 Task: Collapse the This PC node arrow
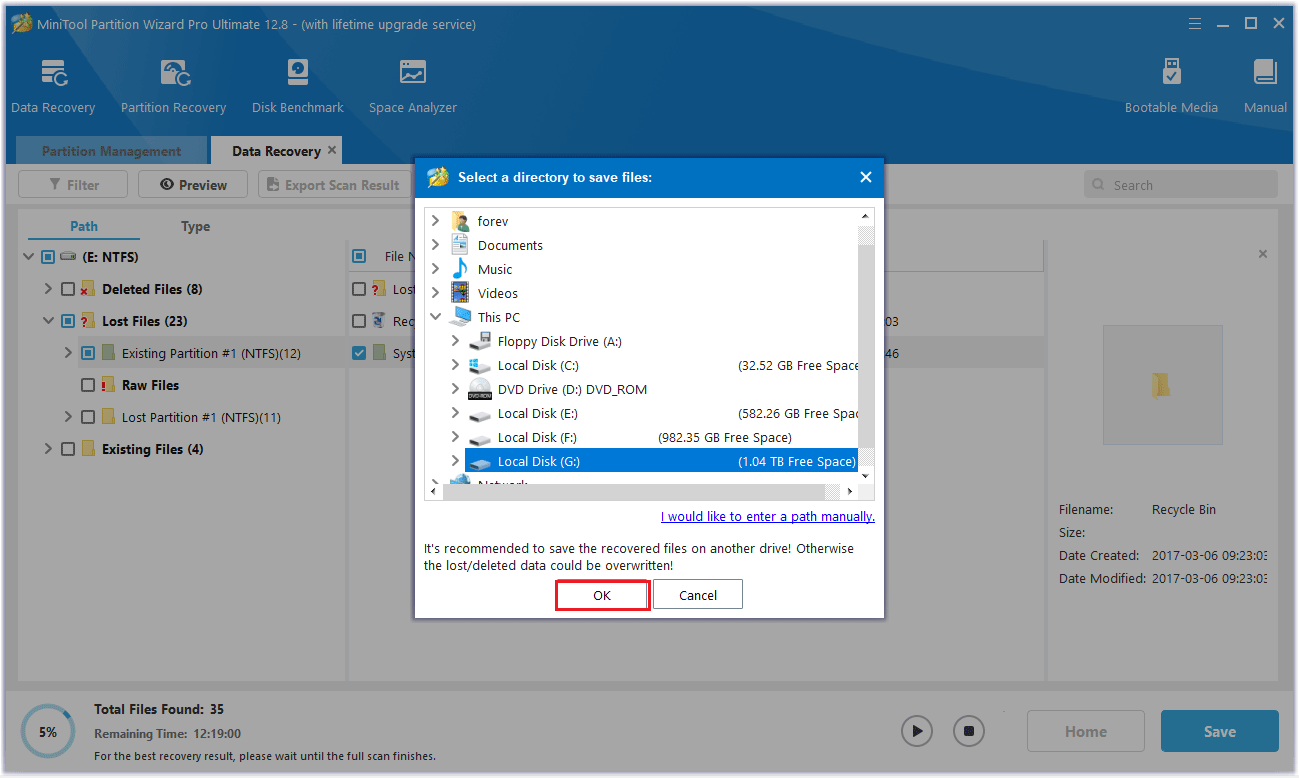(x=435, y=317)
